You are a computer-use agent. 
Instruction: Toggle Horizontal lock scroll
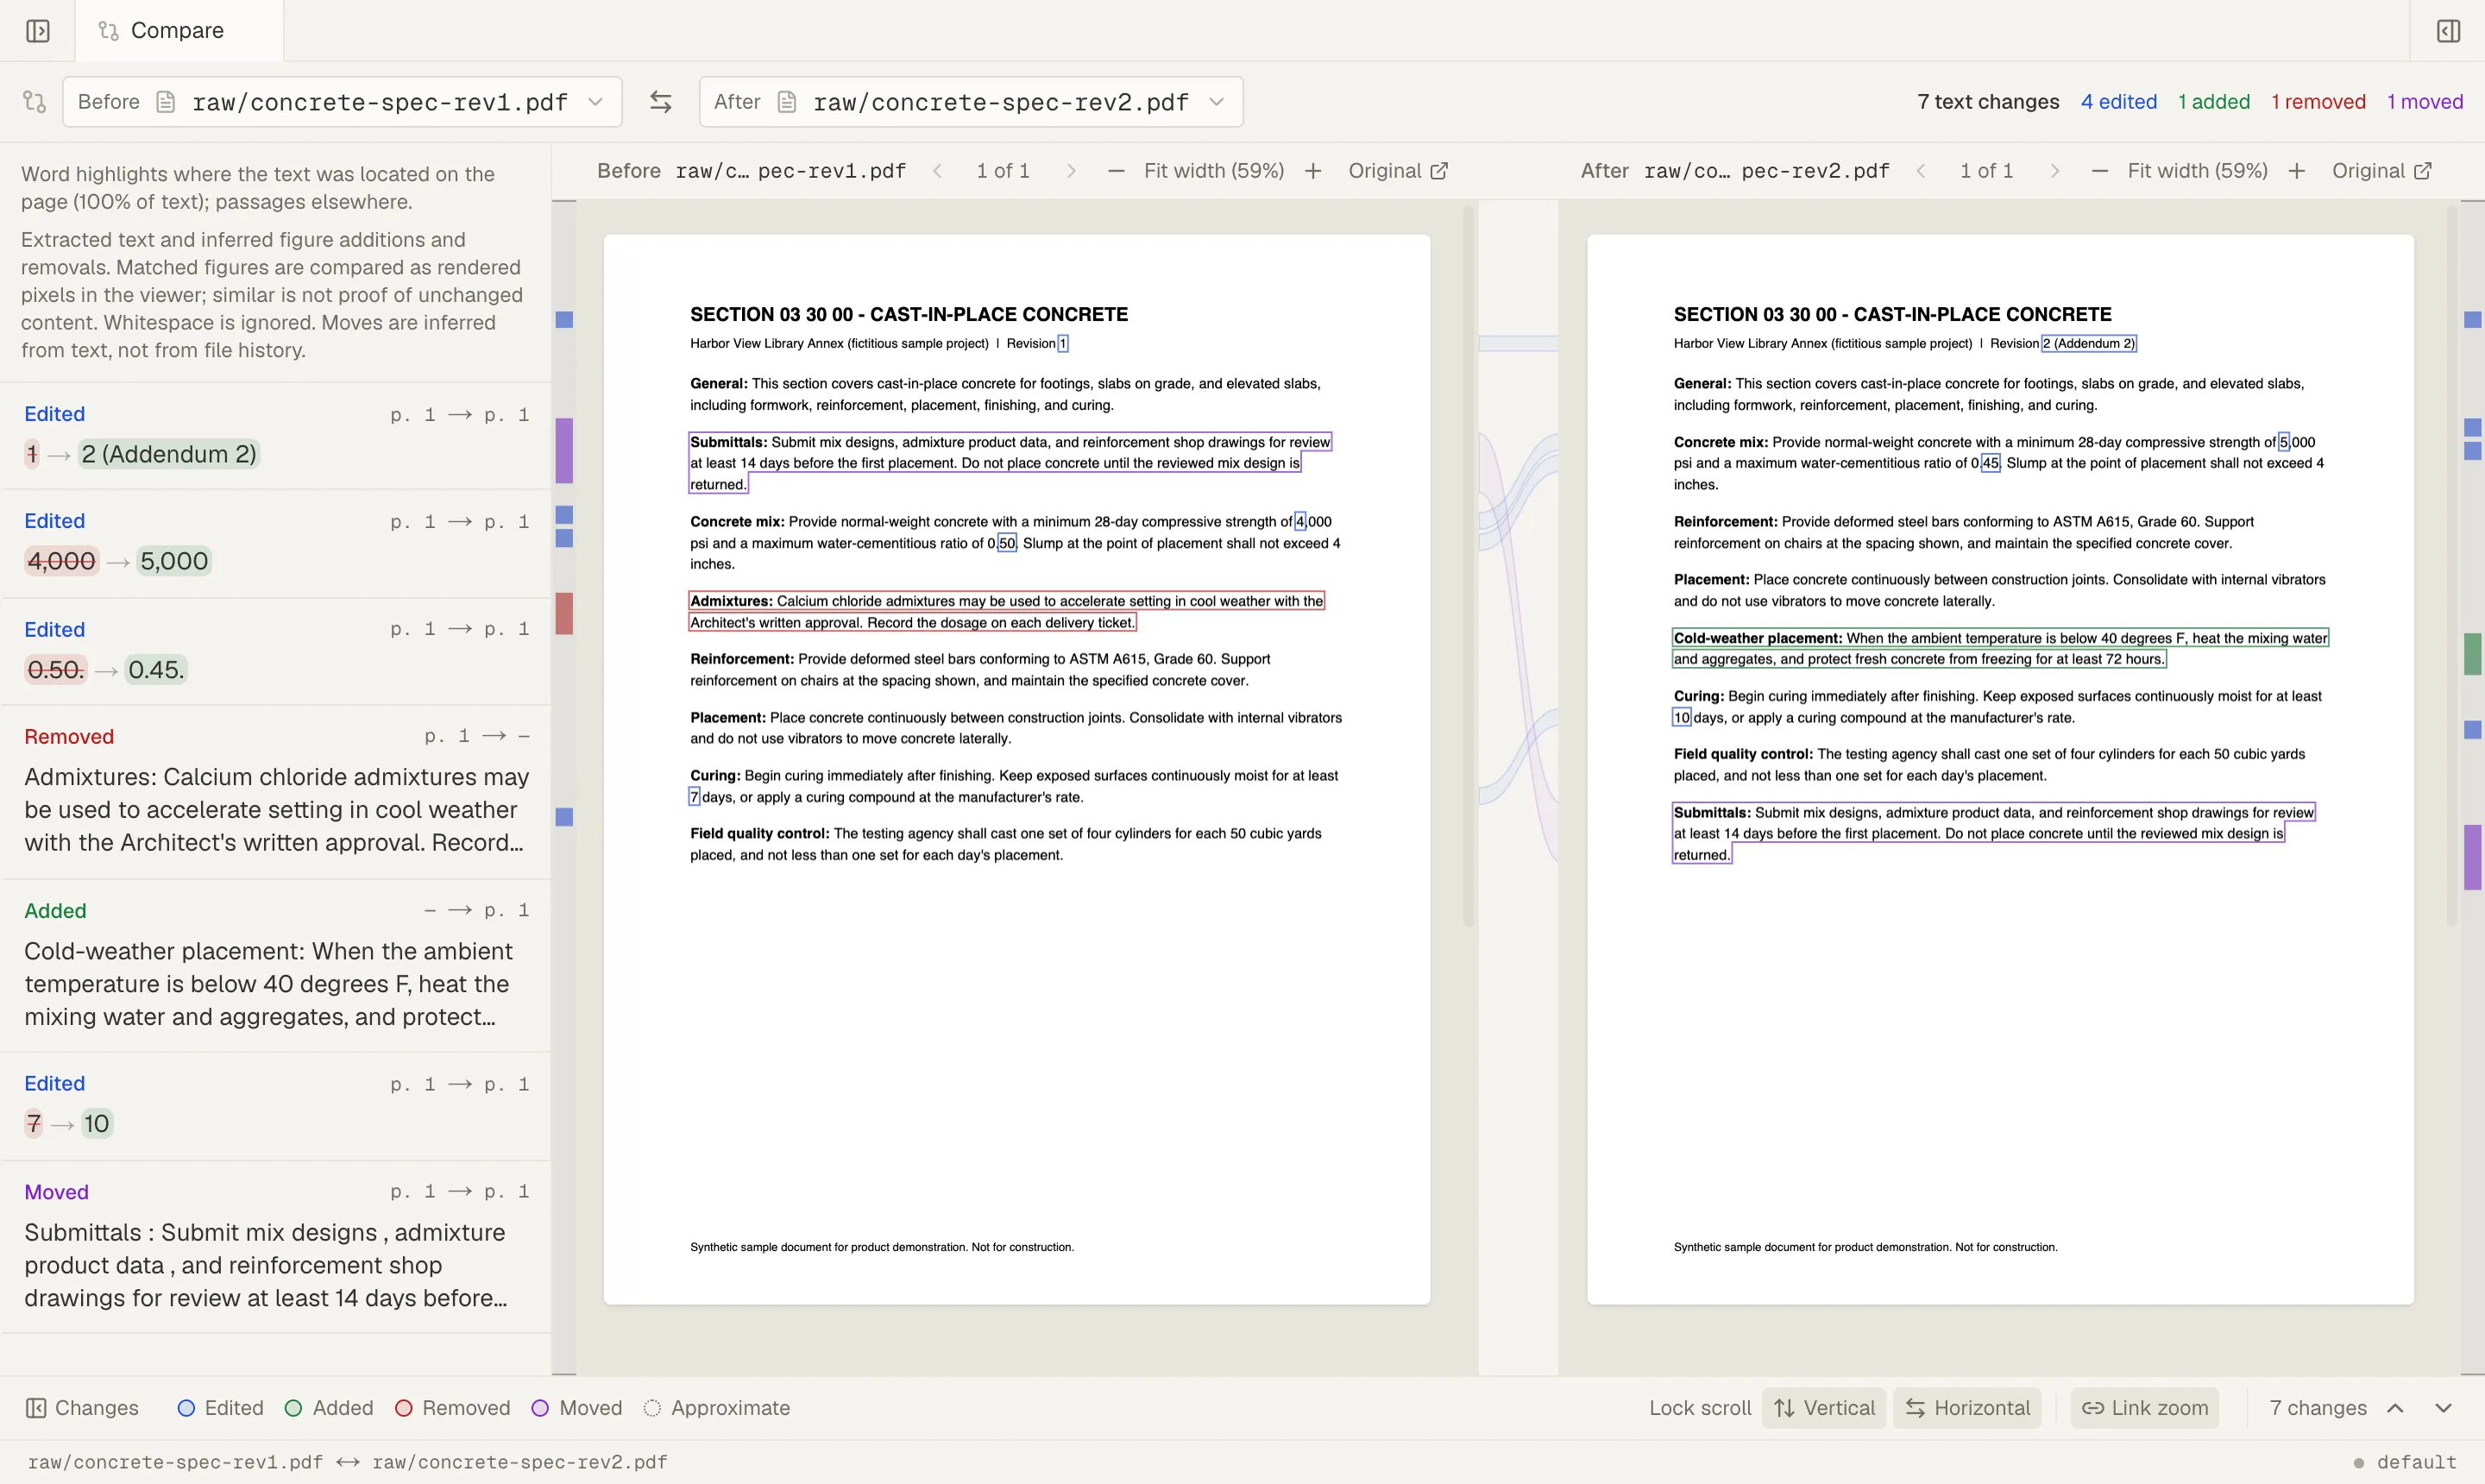pyautogui.click(x=1967, y=1408)
